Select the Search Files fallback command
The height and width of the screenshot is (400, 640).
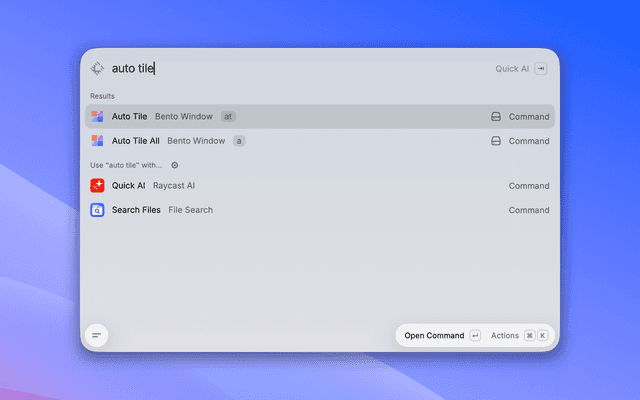click(320, 210)
